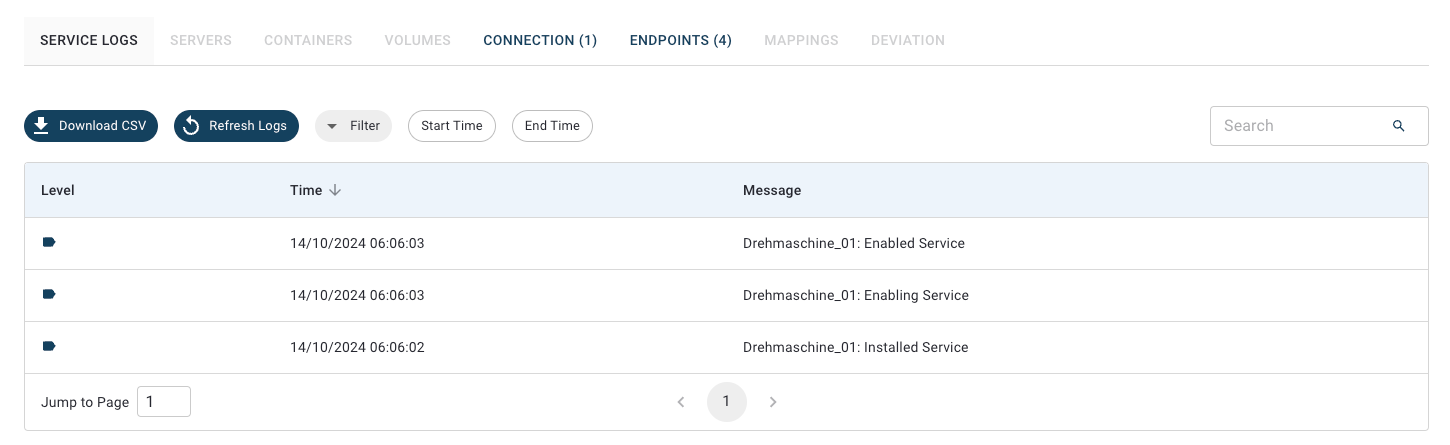This screenshot has width=1450, height=445.
Task: Click the search magnifier icon
Action: tap(1398, 126)
